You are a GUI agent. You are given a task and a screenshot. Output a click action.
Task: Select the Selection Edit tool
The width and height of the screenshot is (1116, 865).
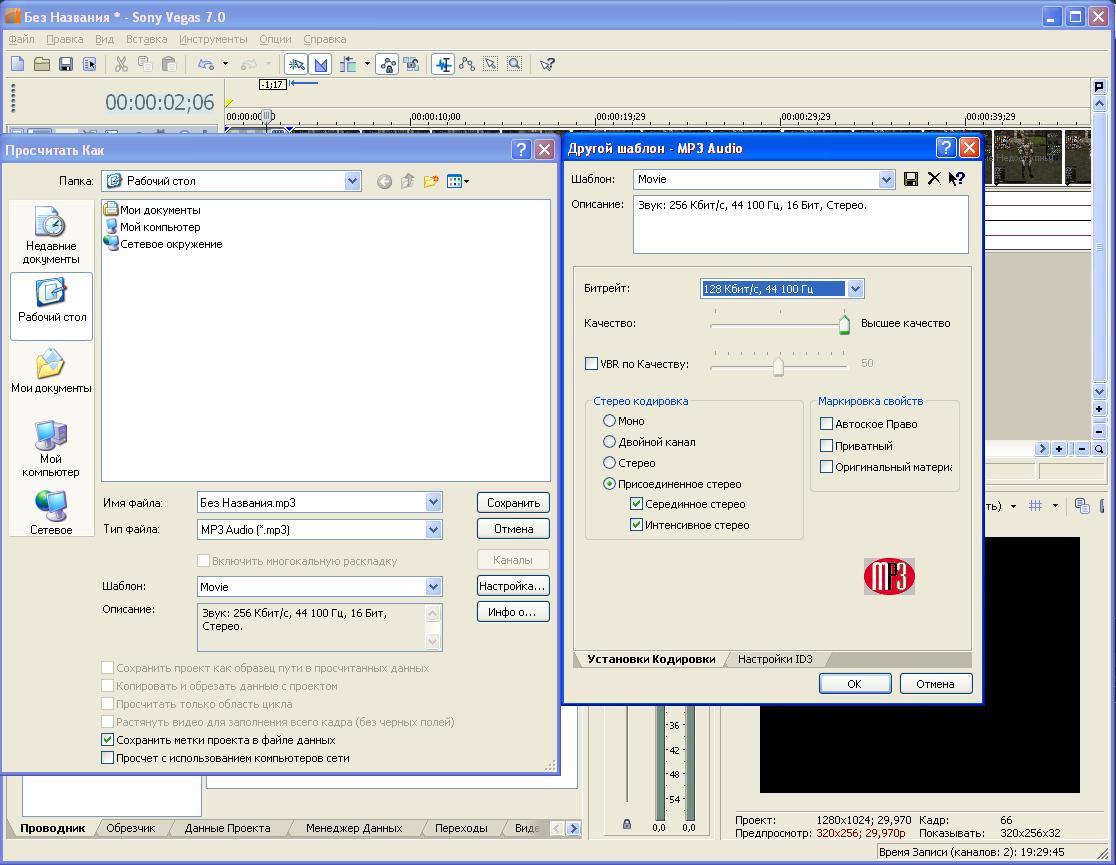coord(490,64)
